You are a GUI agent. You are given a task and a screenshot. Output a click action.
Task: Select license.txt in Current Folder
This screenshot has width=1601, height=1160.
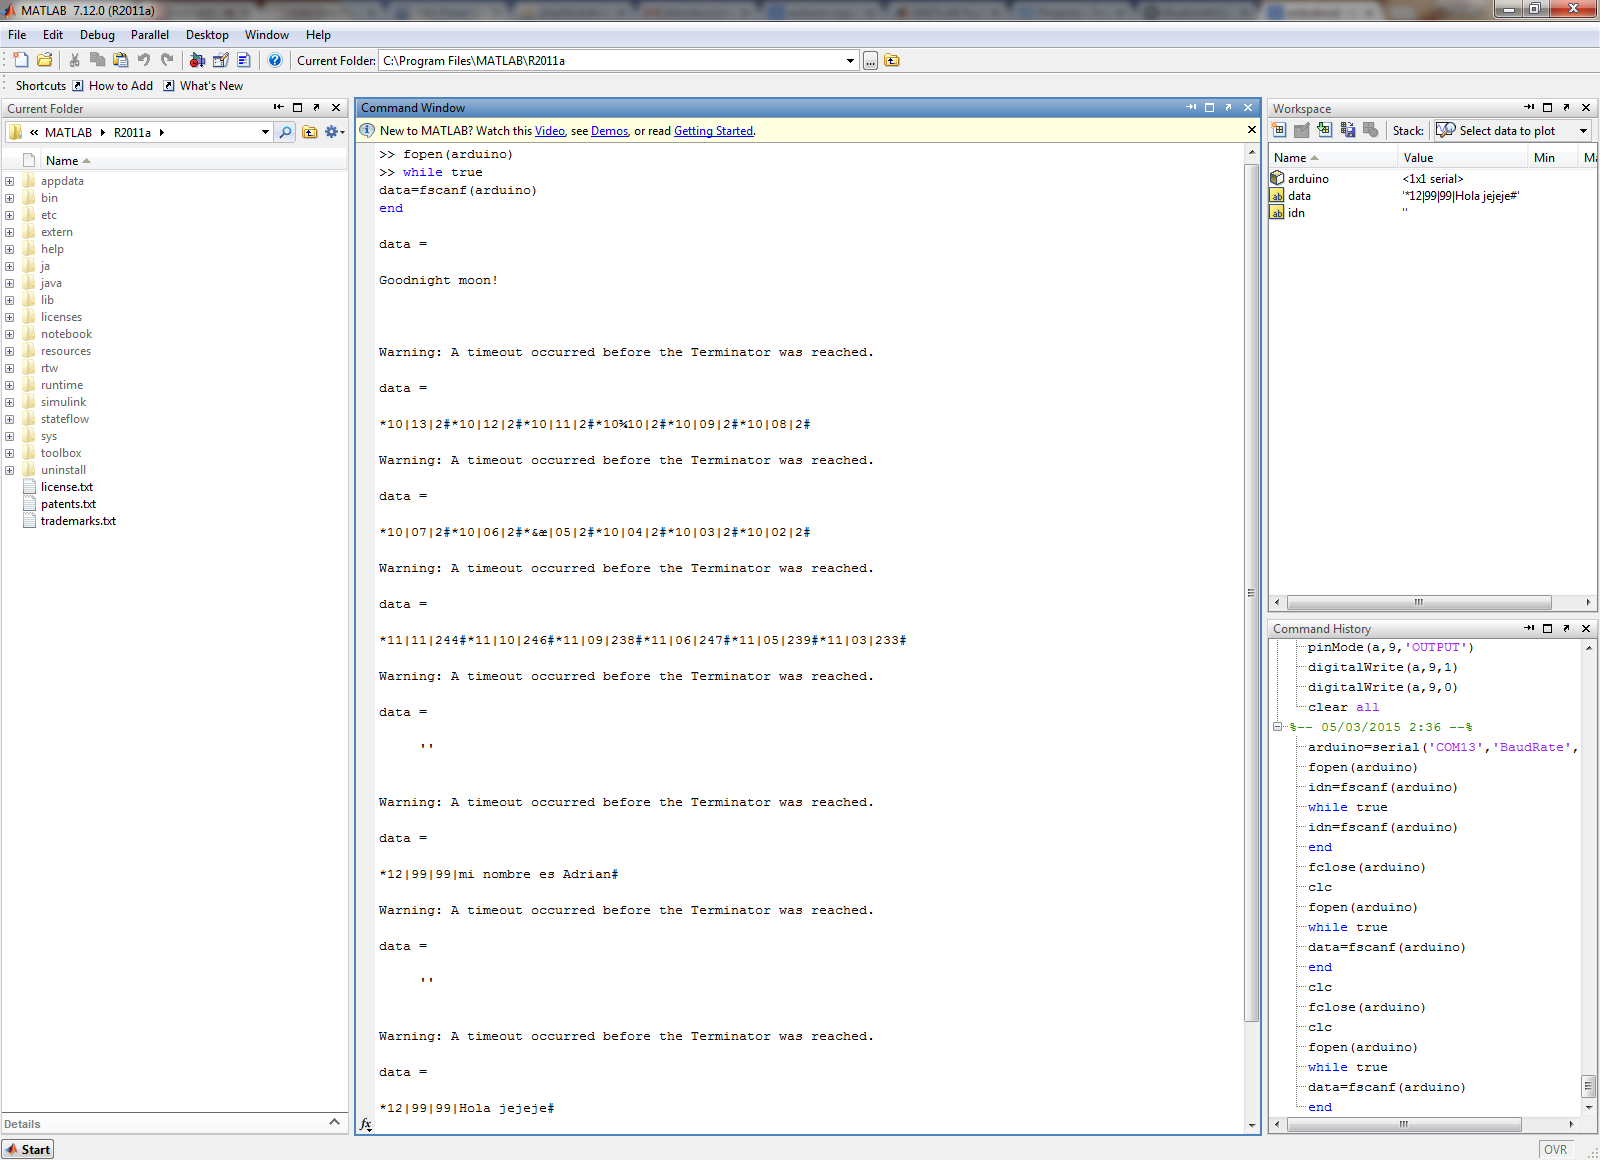(x=67, y=487)
